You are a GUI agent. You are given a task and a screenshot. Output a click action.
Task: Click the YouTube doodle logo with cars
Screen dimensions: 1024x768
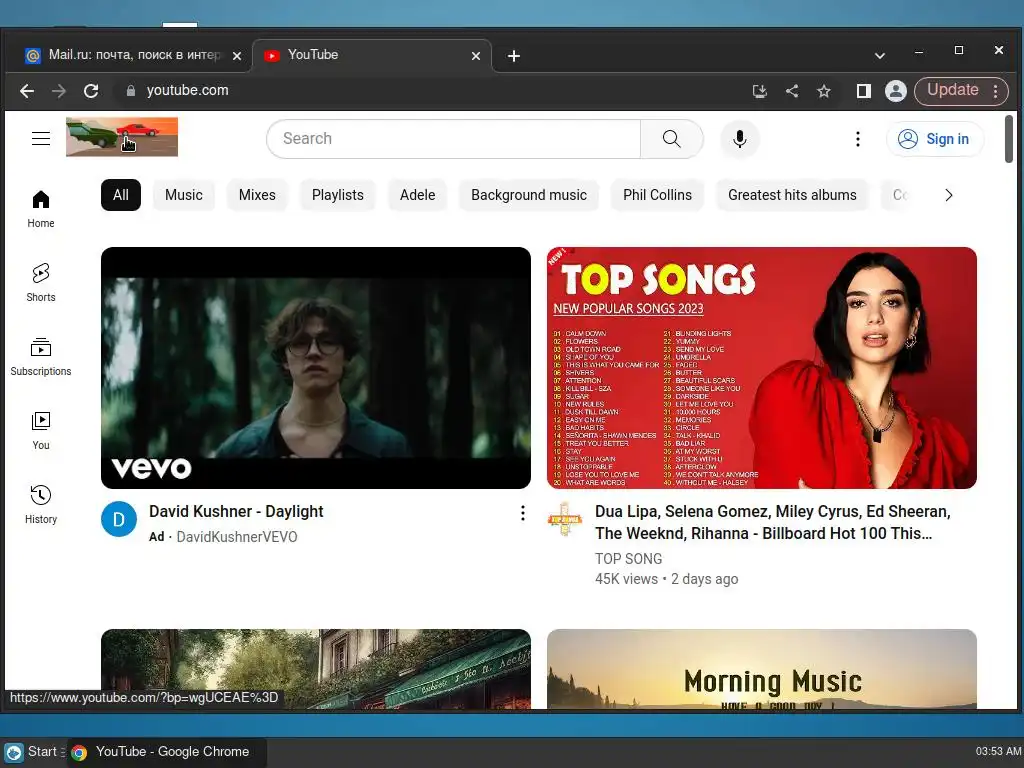(121, 136)
